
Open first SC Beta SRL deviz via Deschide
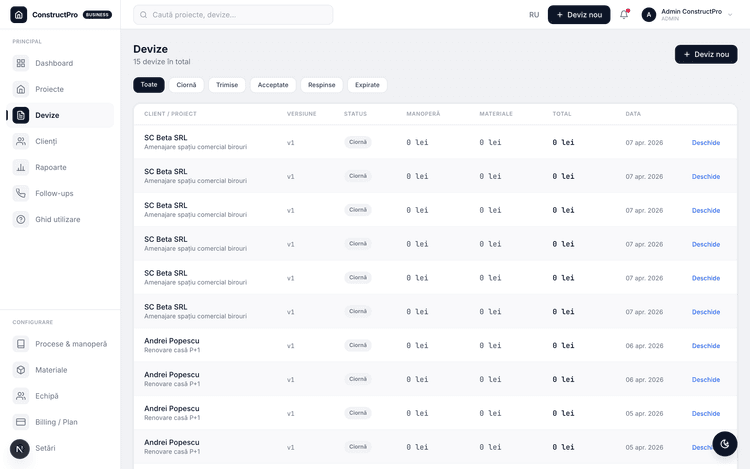click(706, 142)
